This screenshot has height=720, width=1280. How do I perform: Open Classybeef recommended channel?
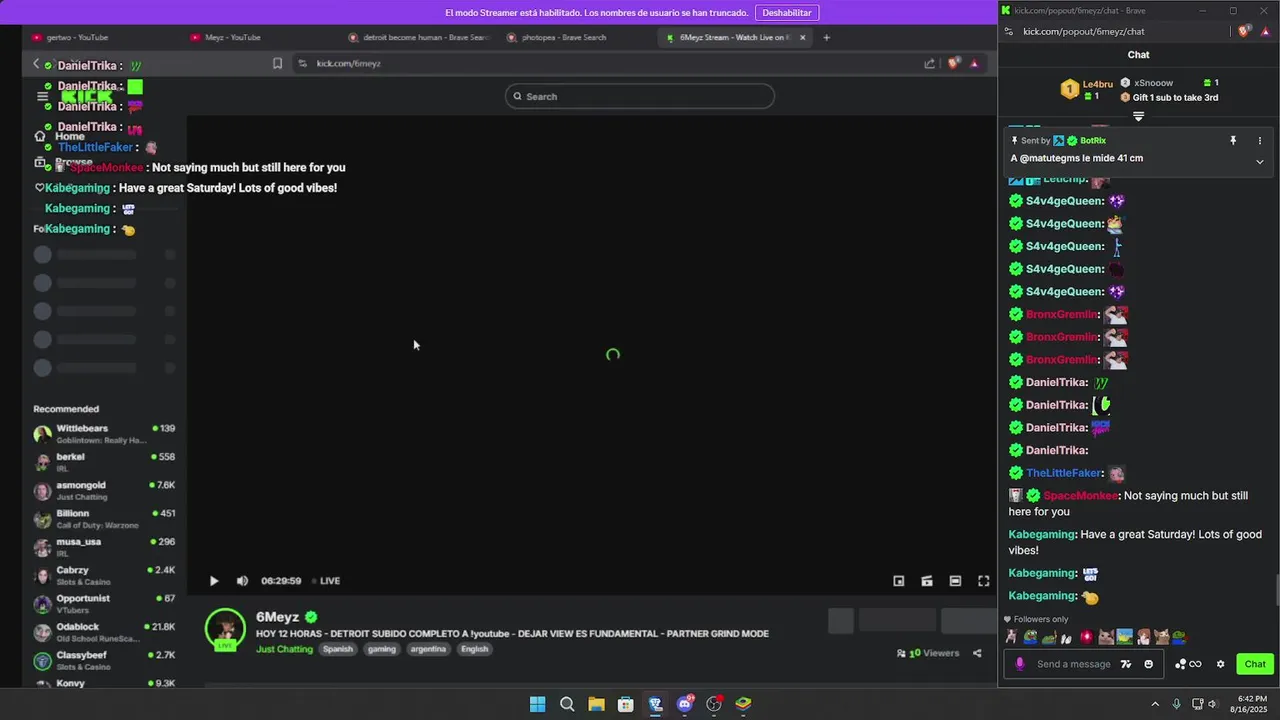pos(104,660)
